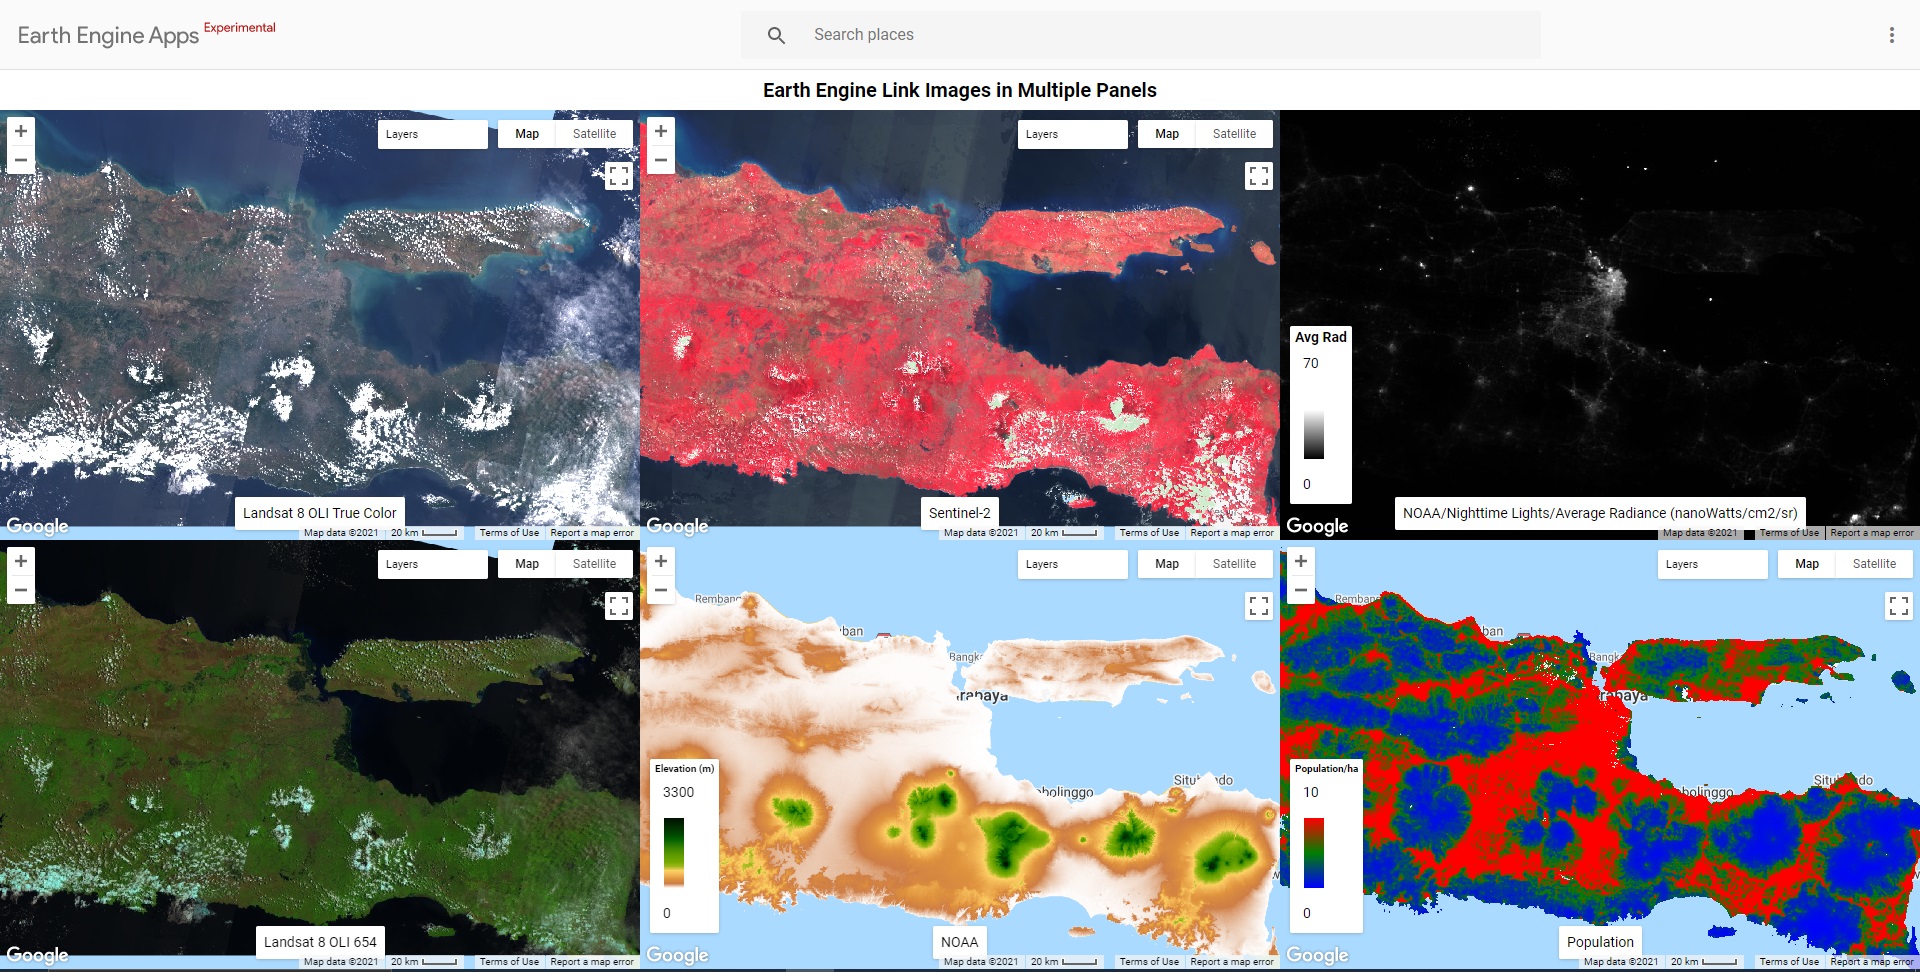The image size is (1920, 972).
Task: Zoom out on NOAA elevation panel
Action: click(661, 590)
